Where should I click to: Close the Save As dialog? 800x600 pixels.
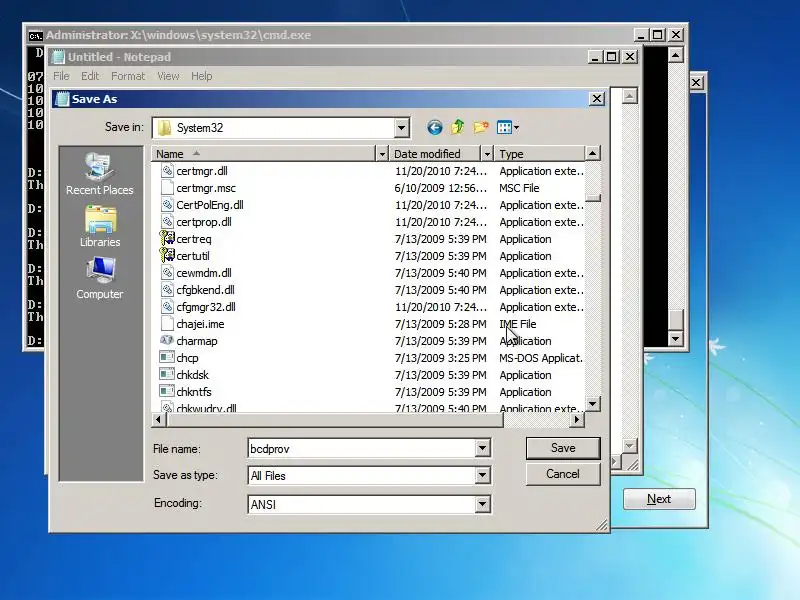click(596, 98)
